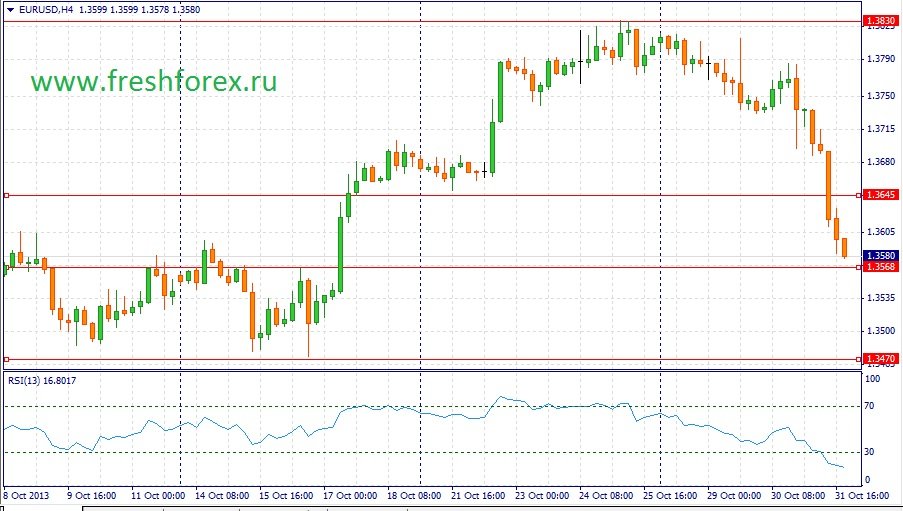This screenshot has height=511, width=903.
Task: Click the 31 Oct 16:00 time label
Action: (x=862, y=495)
